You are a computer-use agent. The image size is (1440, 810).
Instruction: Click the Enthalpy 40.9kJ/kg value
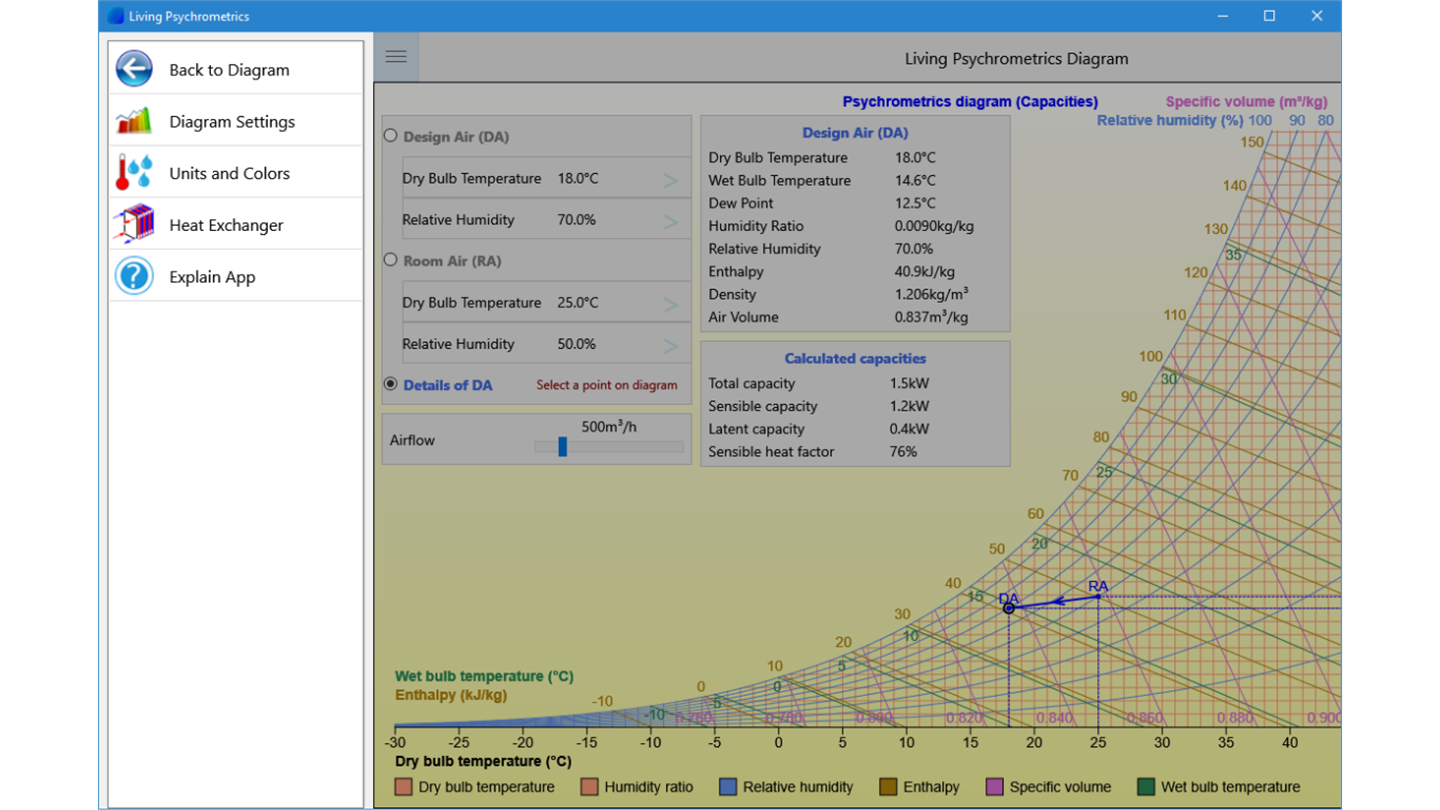pyautogui.click(x=925, y=271)
